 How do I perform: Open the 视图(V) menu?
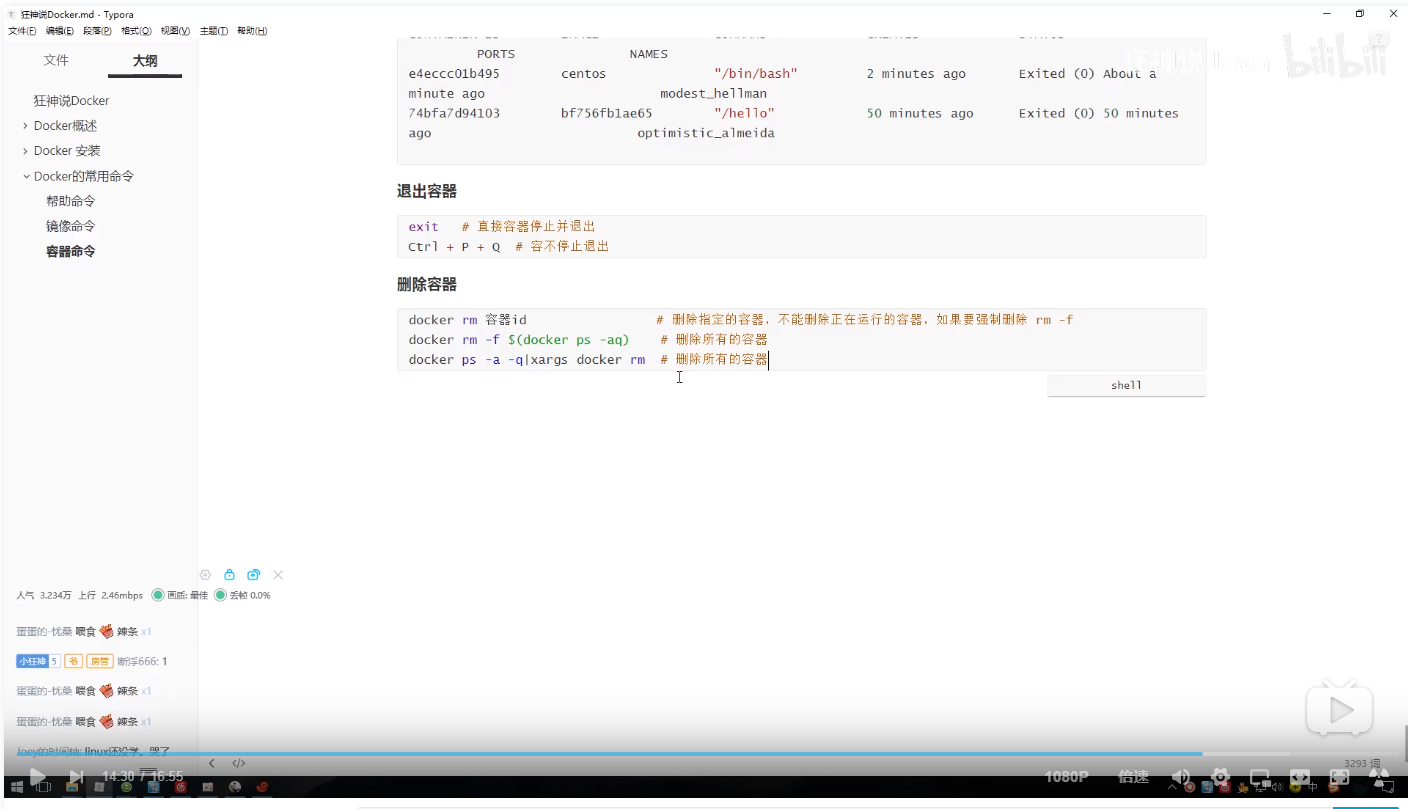pos(175,31)
